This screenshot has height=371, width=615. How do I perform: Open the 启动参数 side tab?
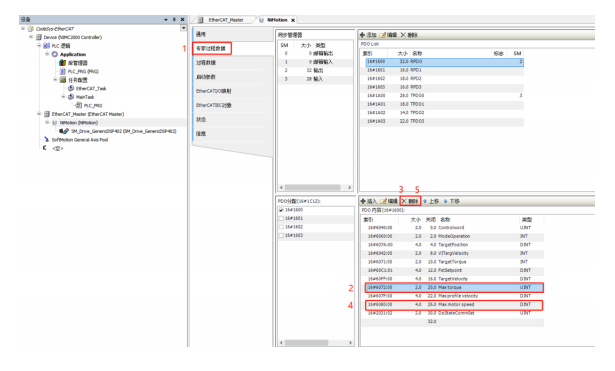click(232, 77)
